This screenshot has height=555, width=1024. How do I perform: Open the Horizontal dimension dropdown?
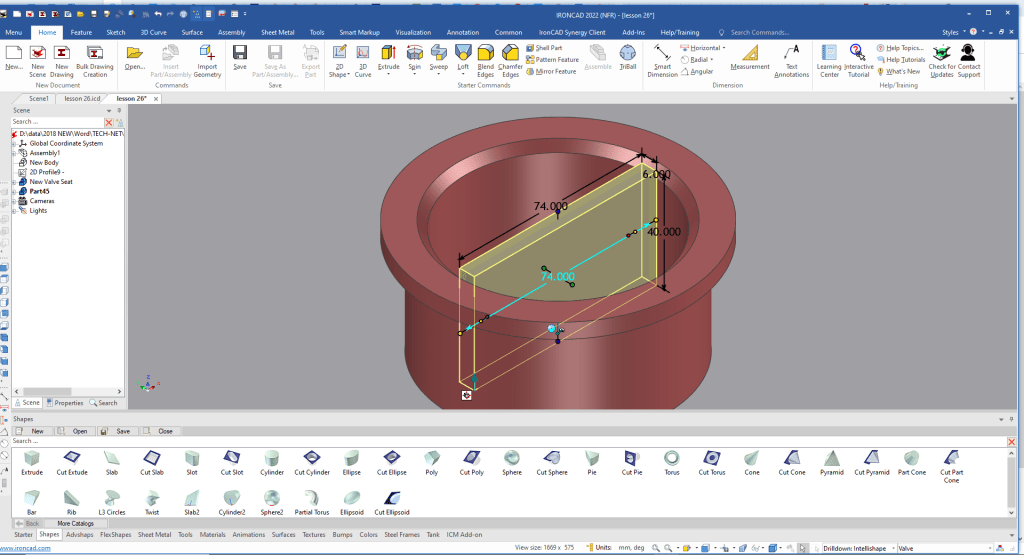(724, 48)
